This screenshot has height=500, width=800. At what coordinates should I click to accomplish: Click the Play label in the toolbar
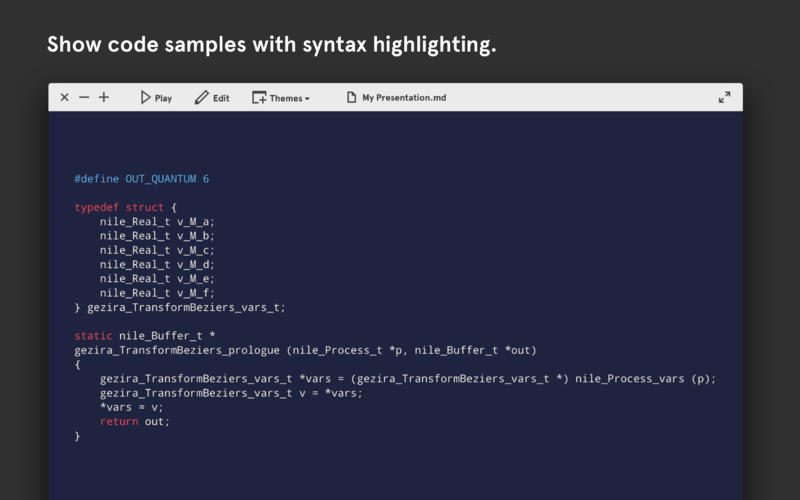point(163,98)
